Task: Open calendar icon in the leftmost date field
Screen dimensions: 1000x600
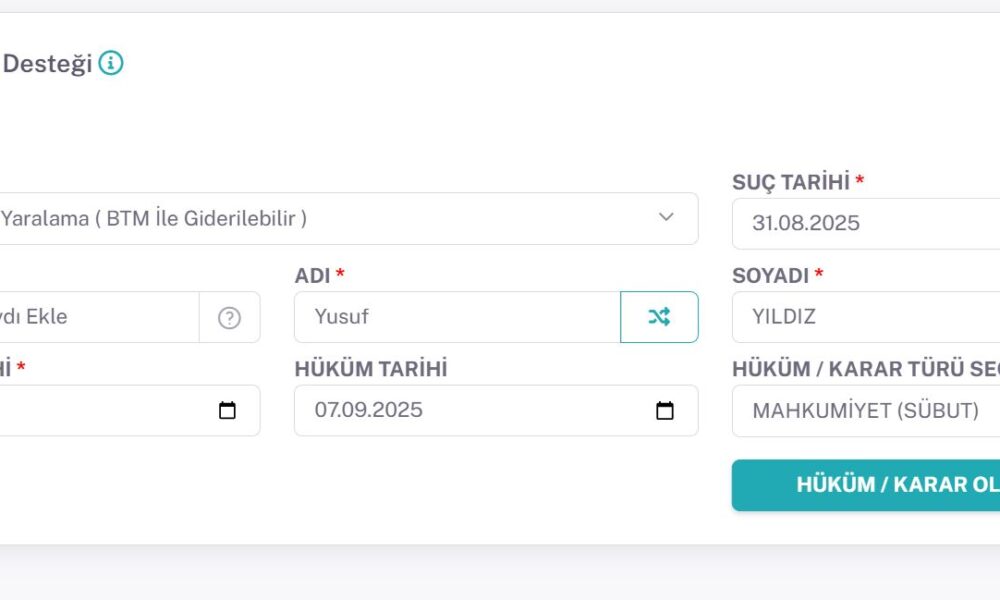Action: 227,411
